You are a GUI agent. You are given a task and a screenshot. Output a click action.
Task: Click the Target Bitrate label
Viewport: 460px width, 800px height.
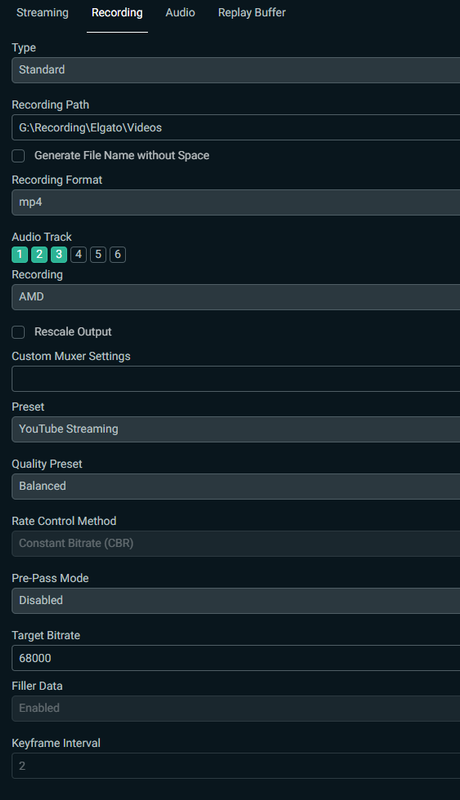click(x=46, y=635)
